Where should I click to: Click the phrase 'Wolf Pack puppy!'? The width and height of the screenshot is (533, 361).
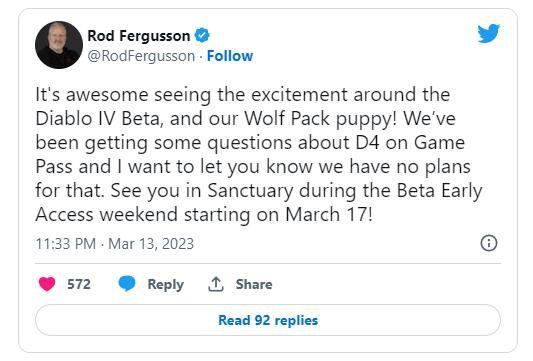coord(321,119)
